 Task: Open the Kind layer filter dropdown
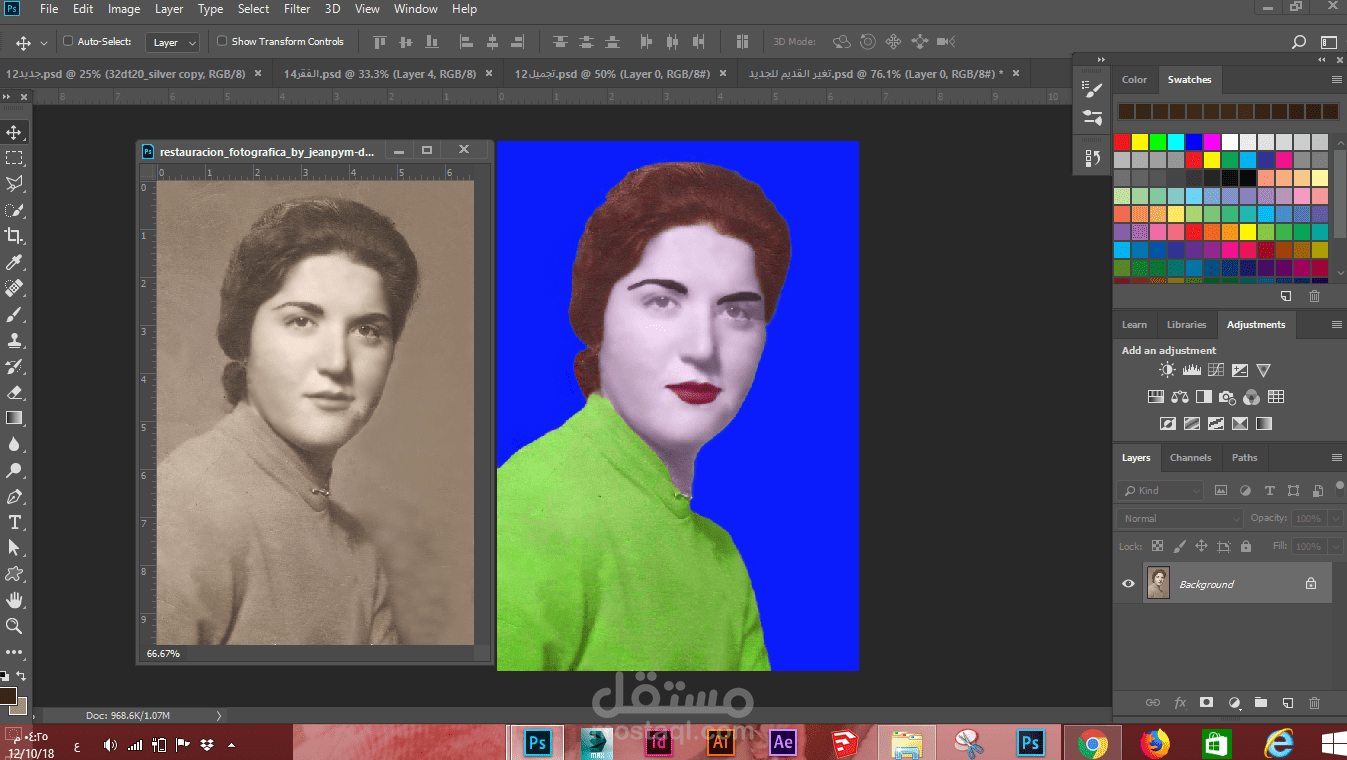[x=1161, y=491]
